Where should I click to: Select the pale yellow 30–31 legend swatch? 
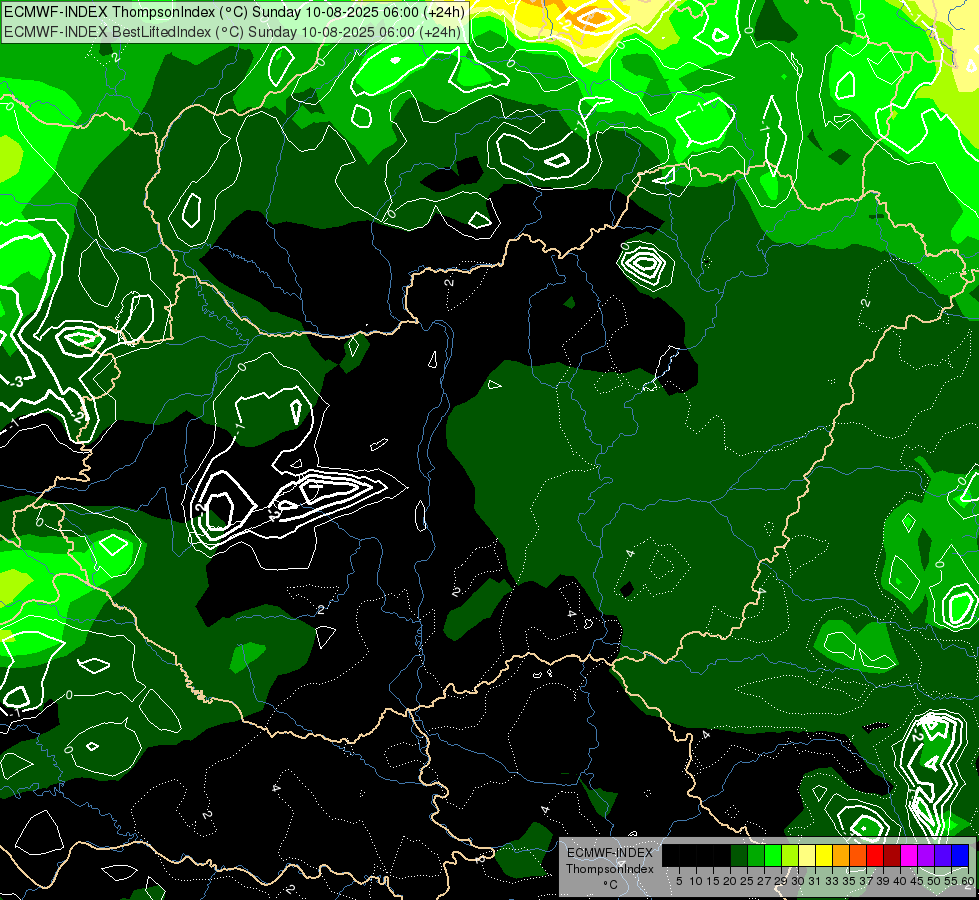(x=807, y=855)
